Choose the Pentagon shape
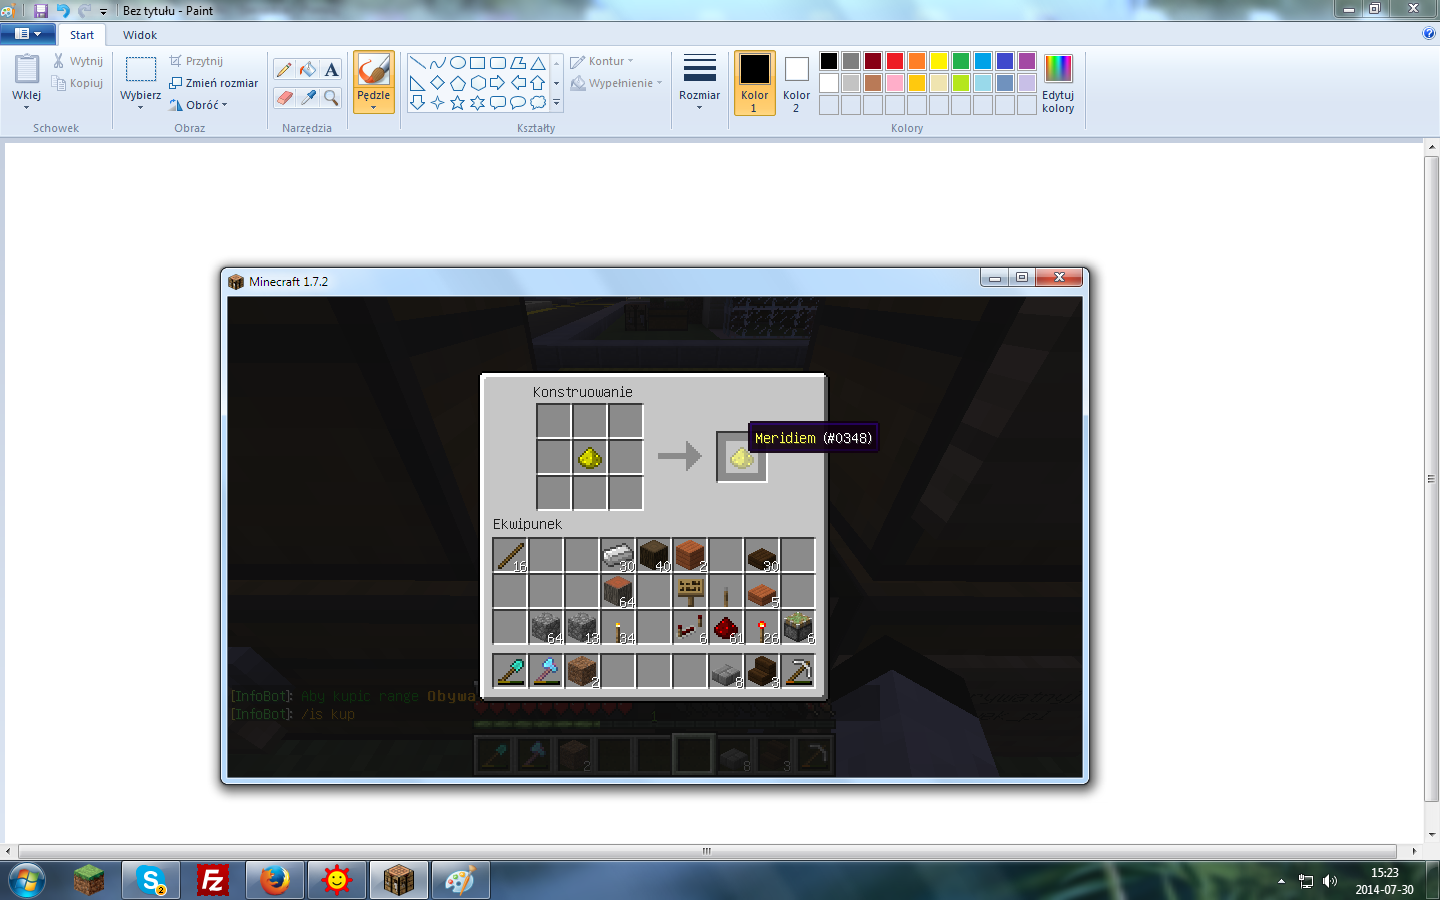The width and height of the screenshot is (1440, 900). [x=458, y=83]
